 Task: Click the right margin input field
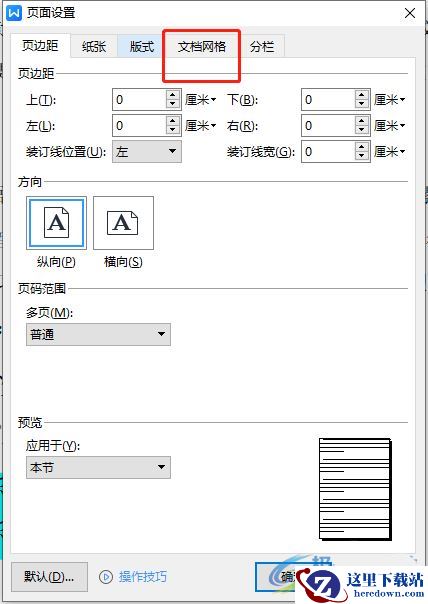328,126
